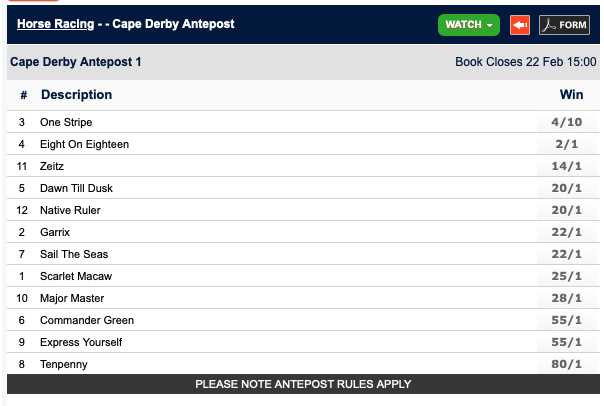Click the red back arrow icon
604x406 pixels.
[520, 25]
